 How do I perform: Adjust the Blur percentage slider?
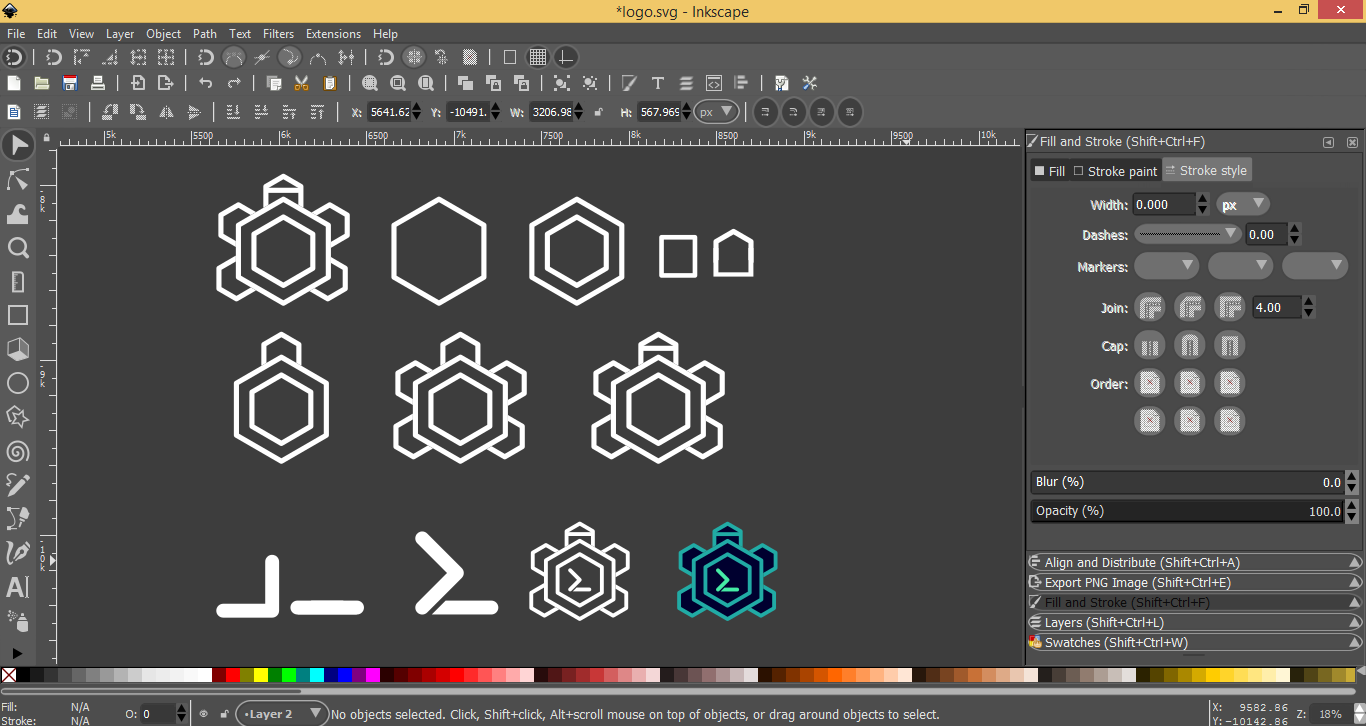tap(1188, 482)
